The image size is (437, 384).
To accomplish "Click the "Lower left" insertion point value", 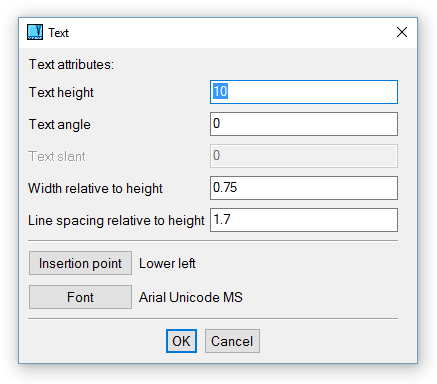I will pos(167,263).
